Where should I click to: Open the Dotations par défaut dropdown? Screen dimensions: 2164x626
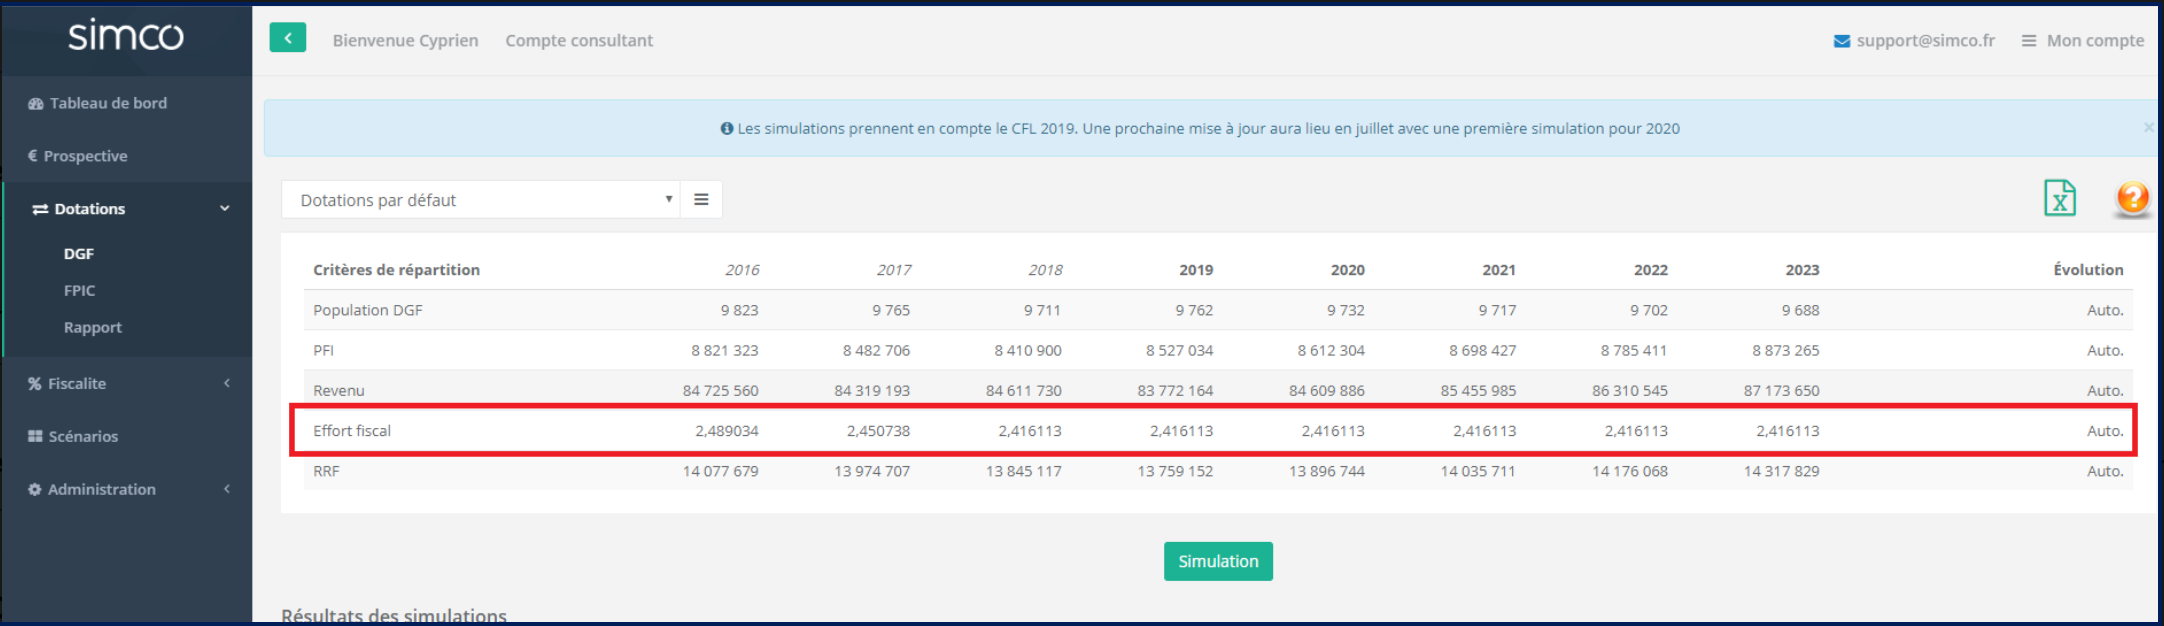coord(480,200)
